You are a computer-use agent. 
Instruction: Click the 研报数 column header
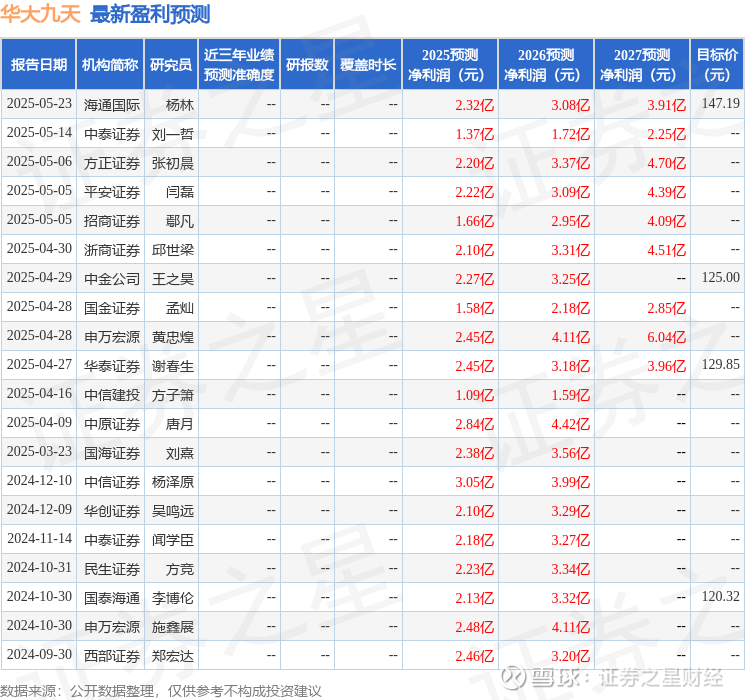(307, 64)
